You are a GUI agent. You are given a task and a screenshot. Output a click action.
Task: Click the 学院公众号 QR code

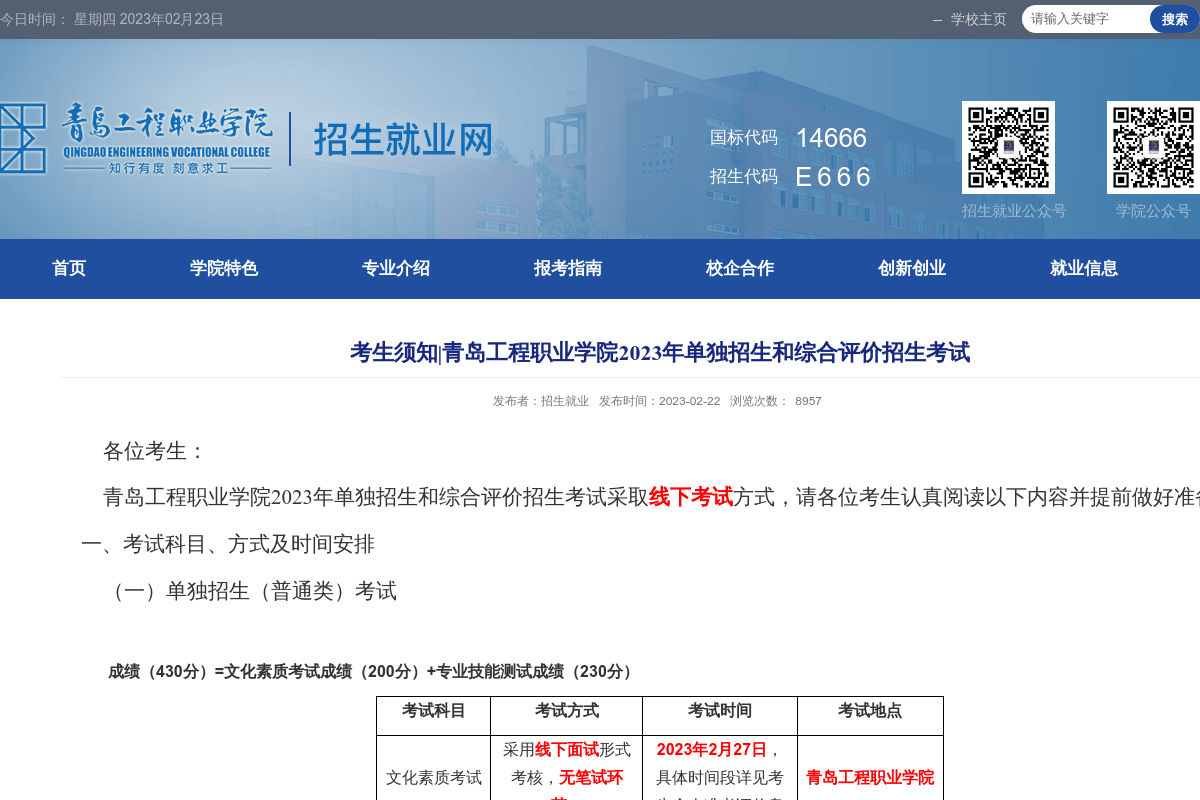(x=1153, y=147)
